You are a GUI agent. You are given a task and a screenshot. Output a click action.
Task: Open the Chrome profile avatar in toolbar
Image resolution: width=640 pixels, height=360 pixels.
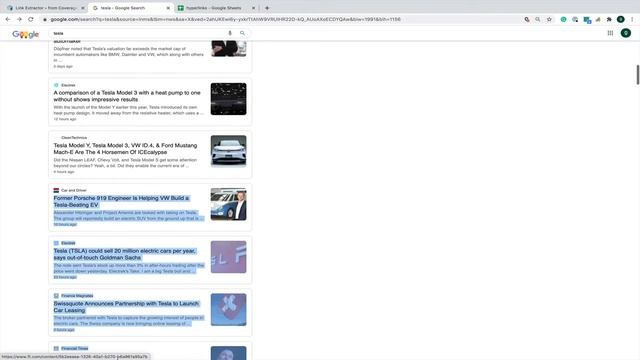click(x=620, y=19)
